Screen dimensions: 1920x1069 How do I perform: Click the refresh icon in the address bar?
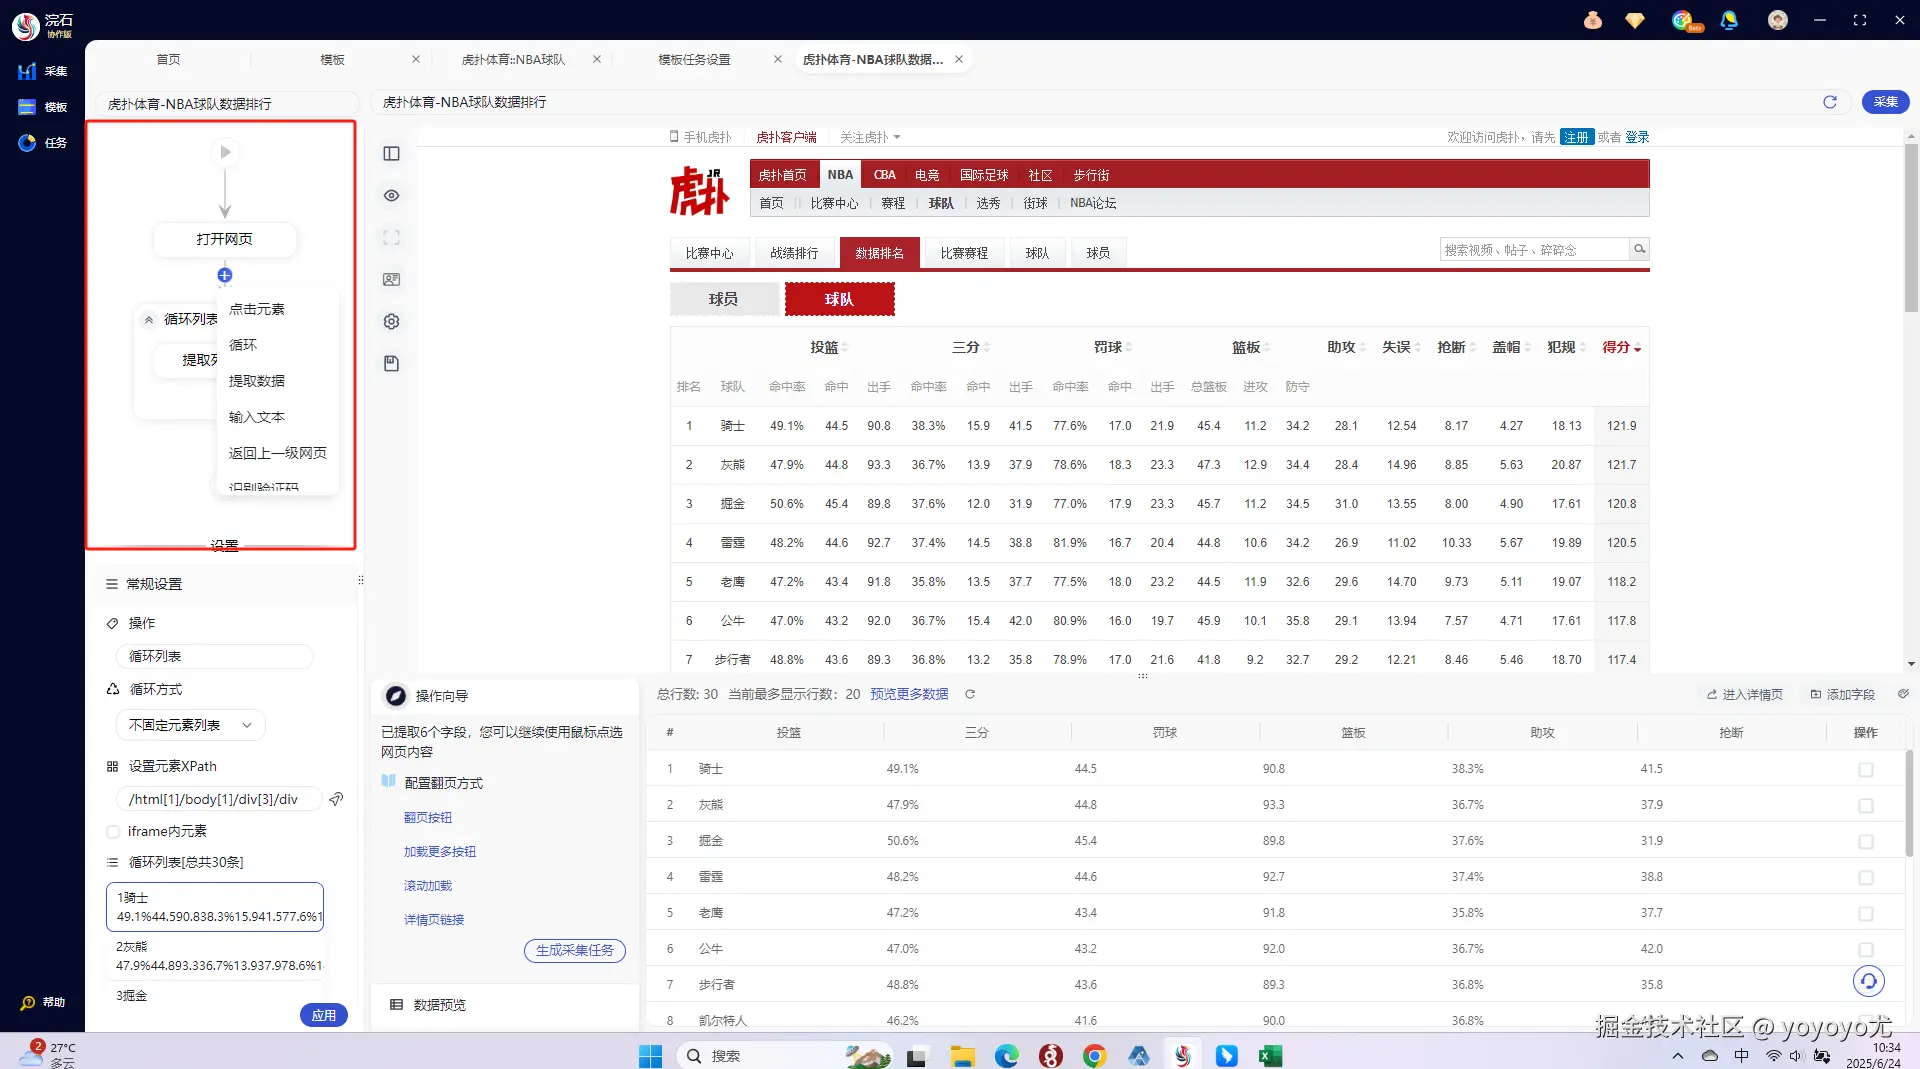tap(1830, 102)
